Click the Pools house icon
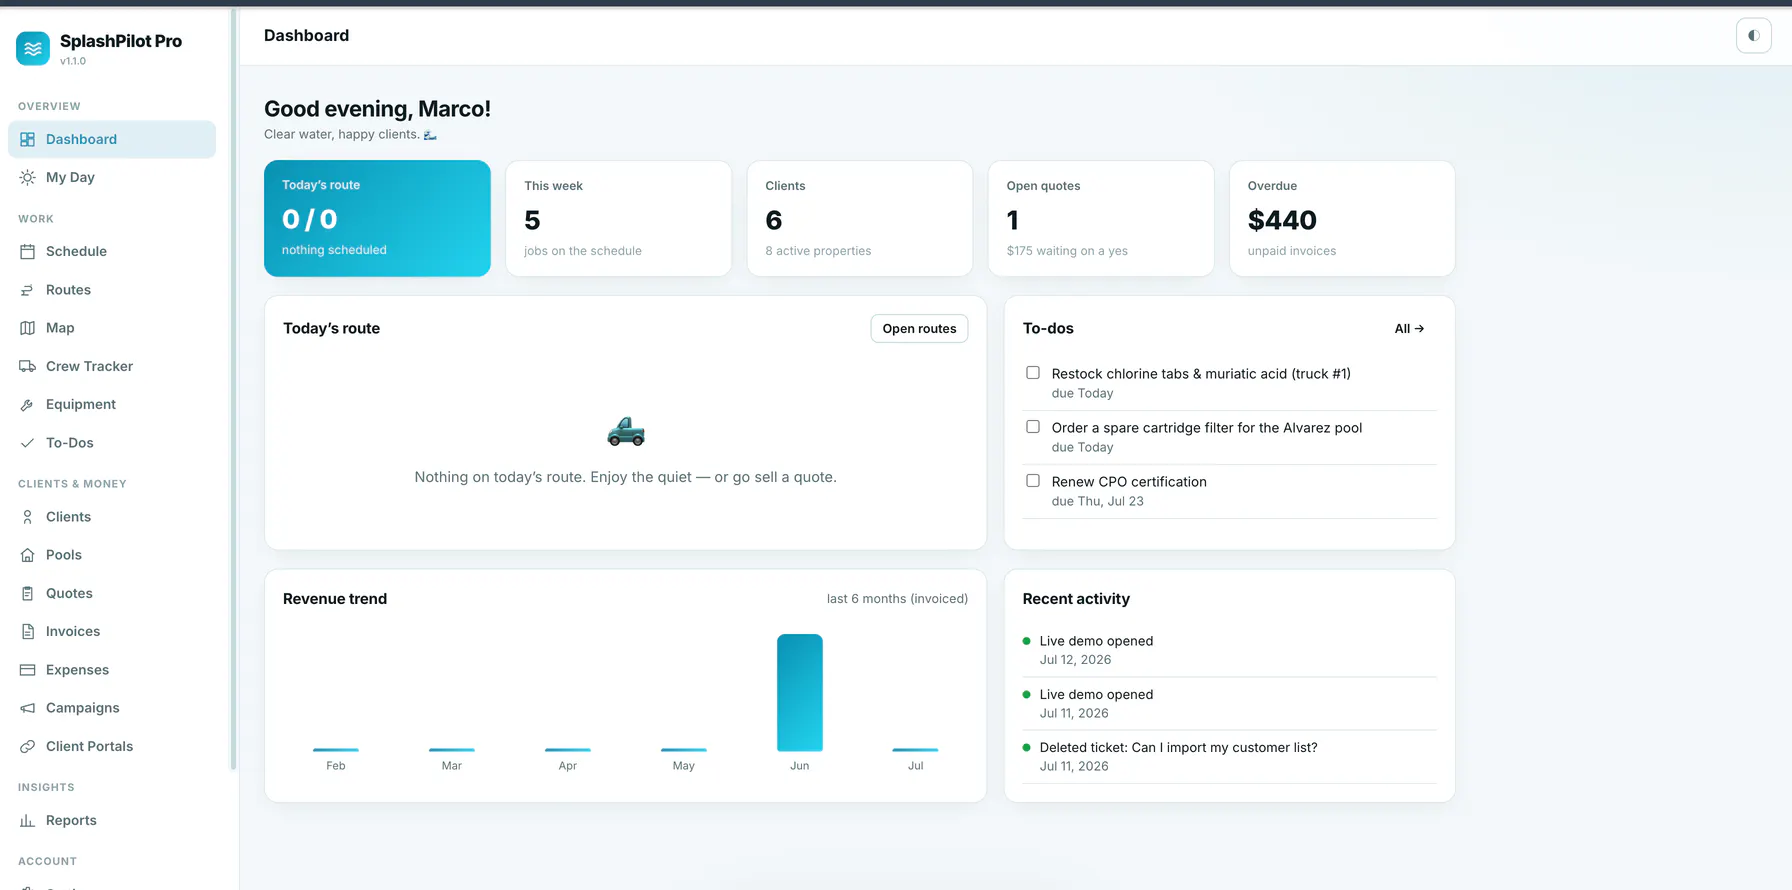The width and height of the screenshot is (1792, 890). click(27, 555)
